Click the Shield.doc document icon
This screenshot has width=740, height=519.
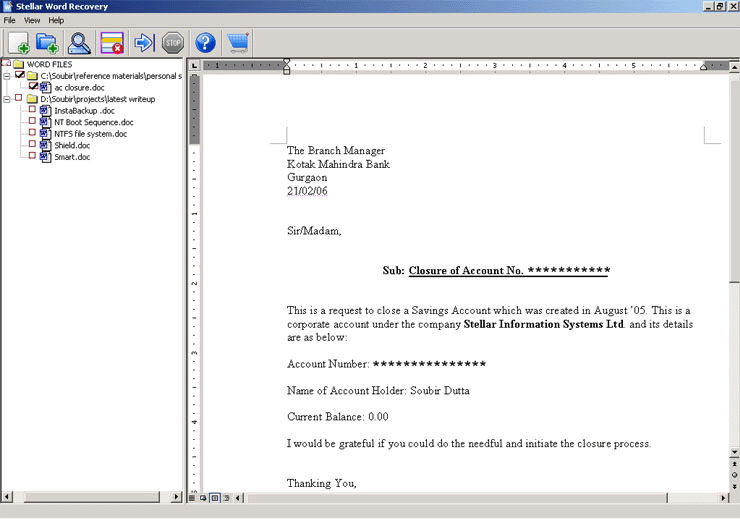(x=45, y=145)
